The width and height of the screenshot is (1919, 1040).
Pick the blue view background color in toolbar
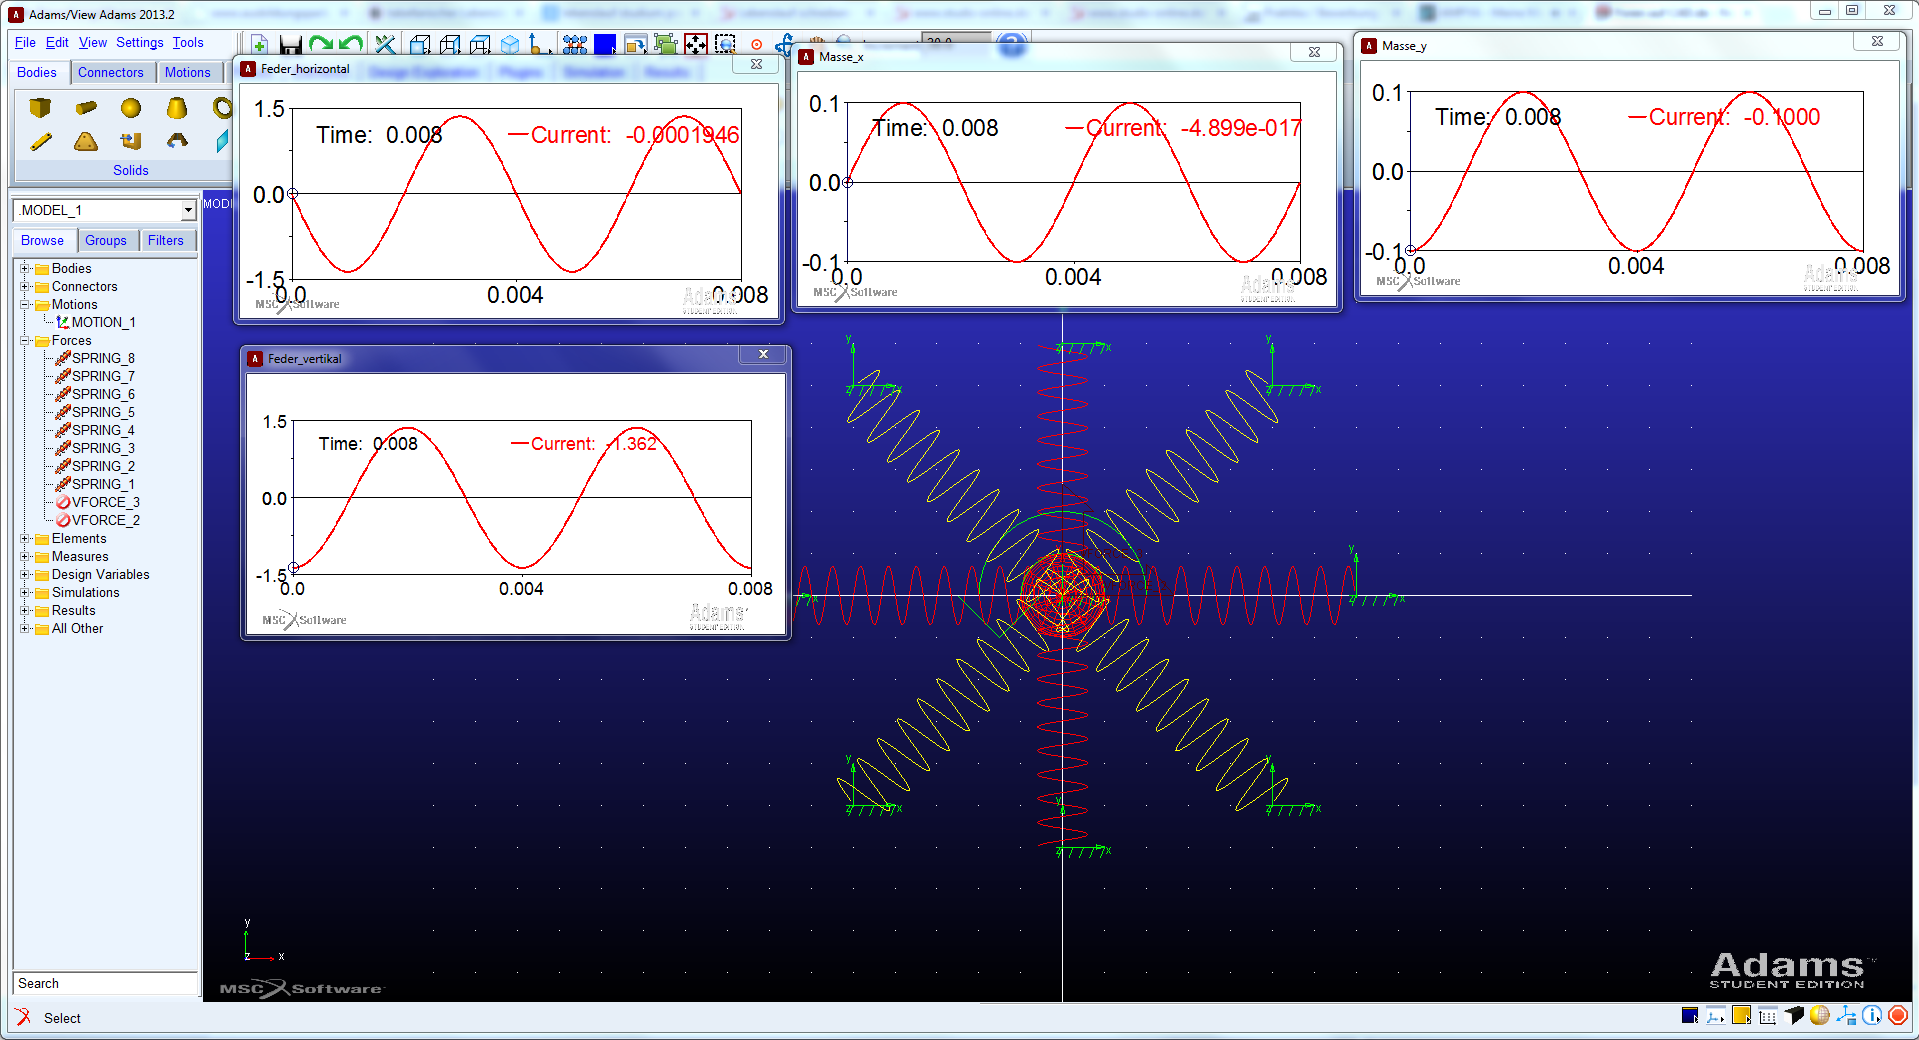605,45
